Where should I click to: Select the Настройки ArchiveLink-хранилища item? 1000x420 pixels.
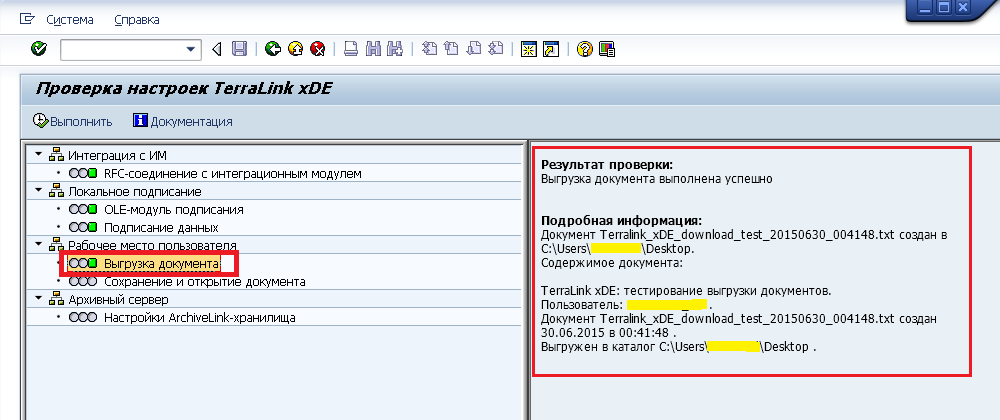[x=199, y=318]
